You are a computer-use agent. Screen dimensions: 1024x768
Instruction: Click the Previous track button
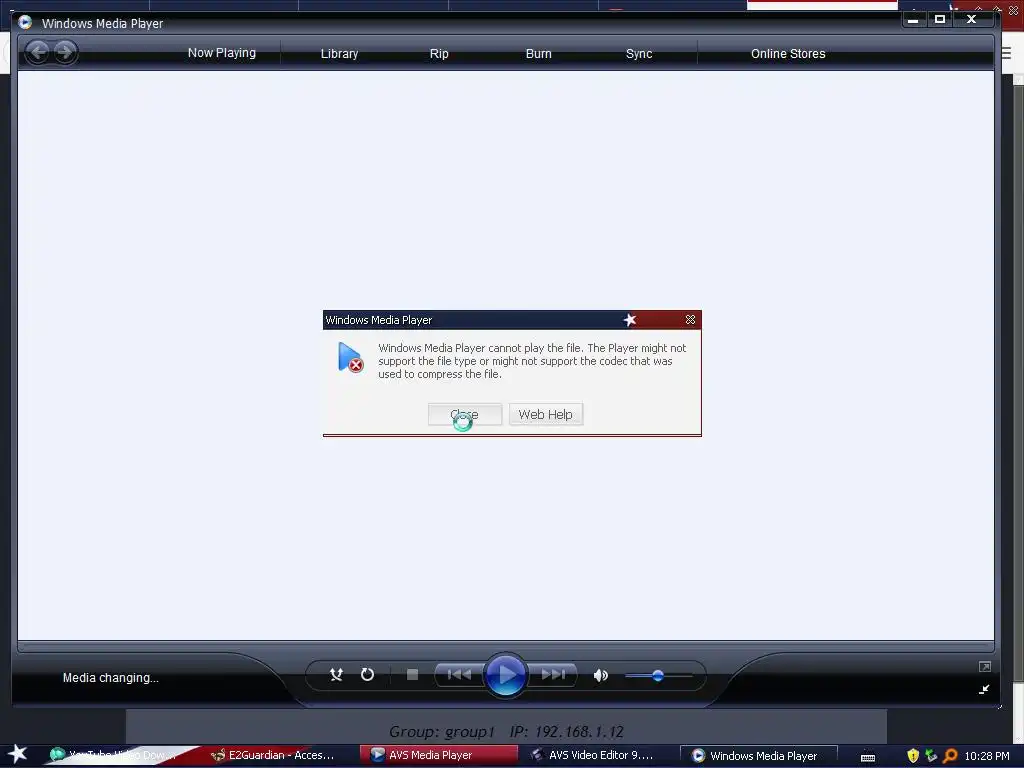coord(459,675)
